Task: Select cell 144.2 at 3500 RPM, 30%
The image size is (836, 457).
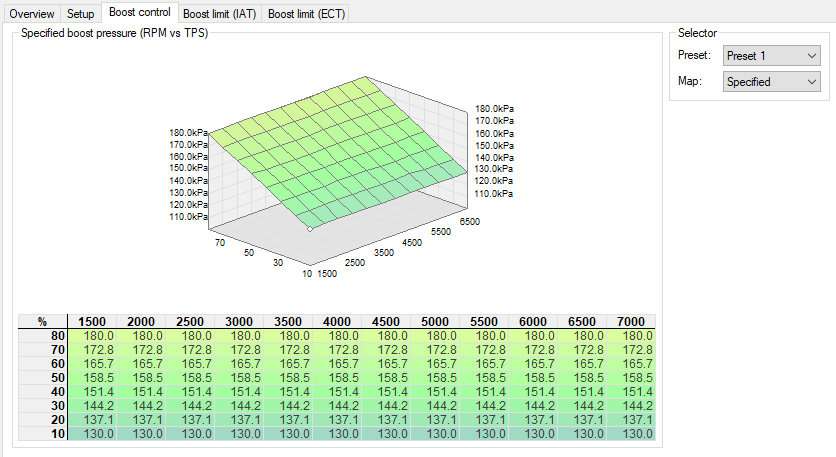Action: click(288, 406)
